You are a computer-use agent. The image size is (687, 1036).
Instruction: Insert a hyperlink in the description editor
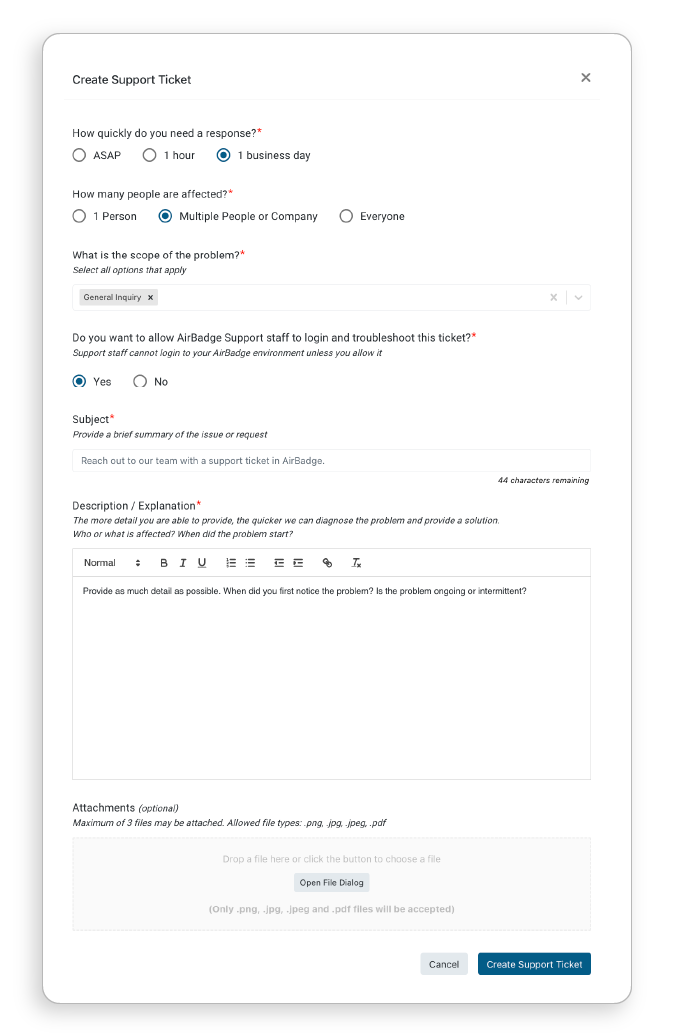click(x=327, y=562)
